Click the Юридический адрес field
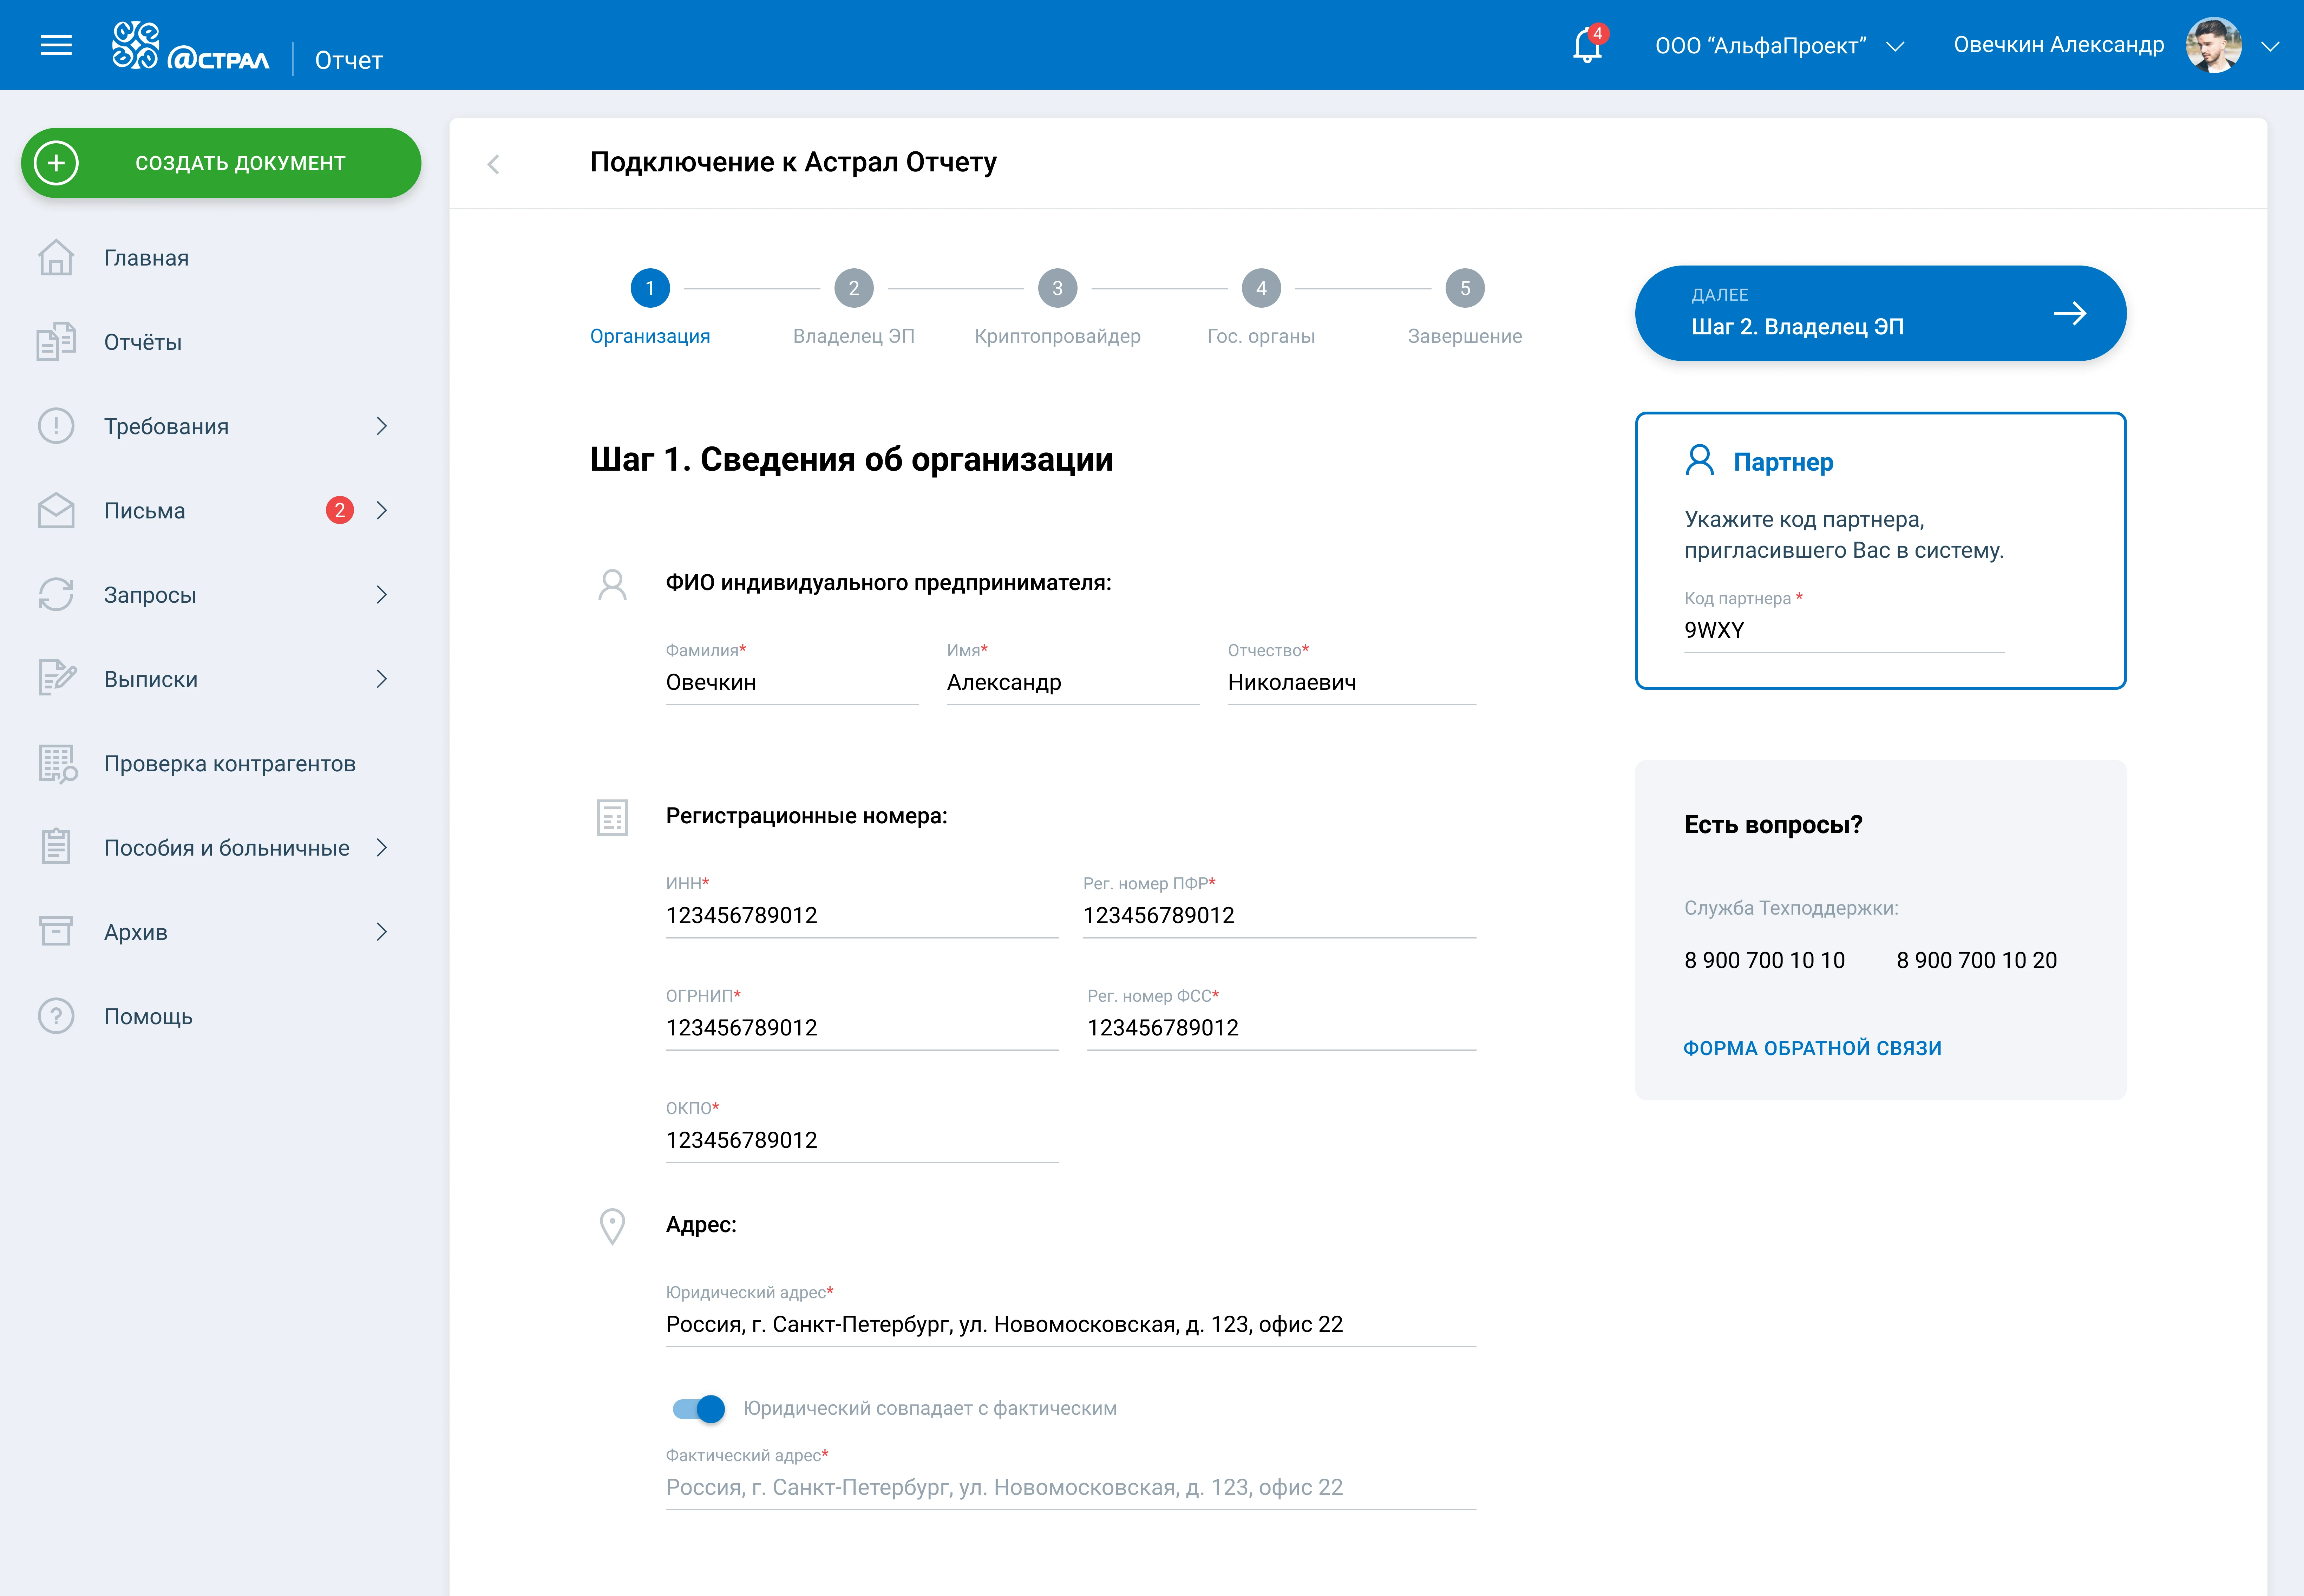Screen dimensions: 2304x1596 tap(1071, 1325)
